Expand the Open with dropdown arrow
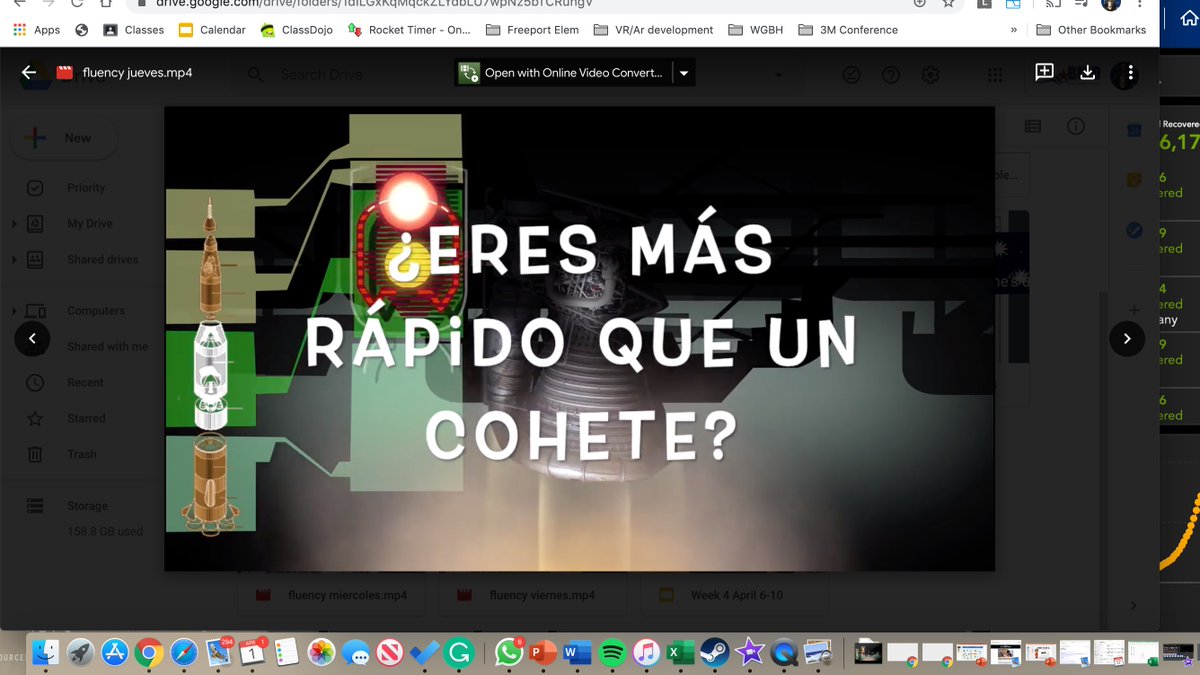1200x675 pixels. point(684,73)
